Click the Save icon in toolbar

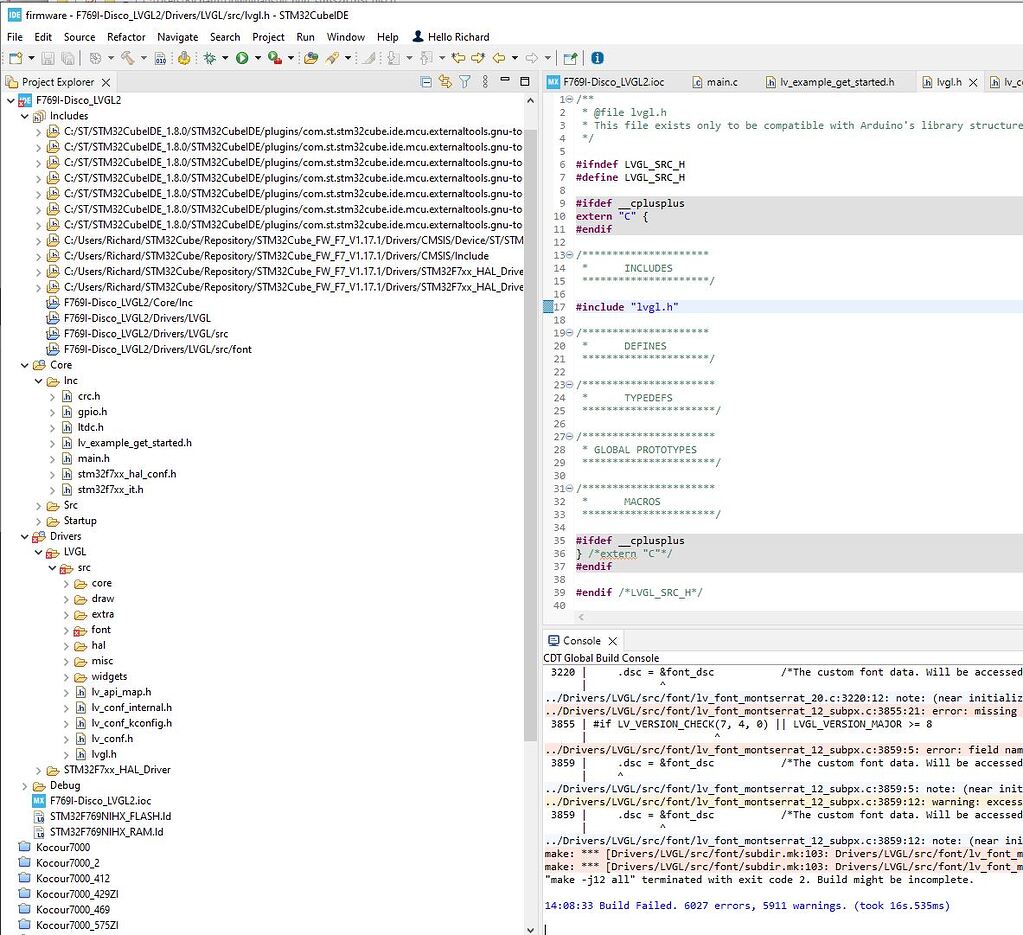coord(48,59)
